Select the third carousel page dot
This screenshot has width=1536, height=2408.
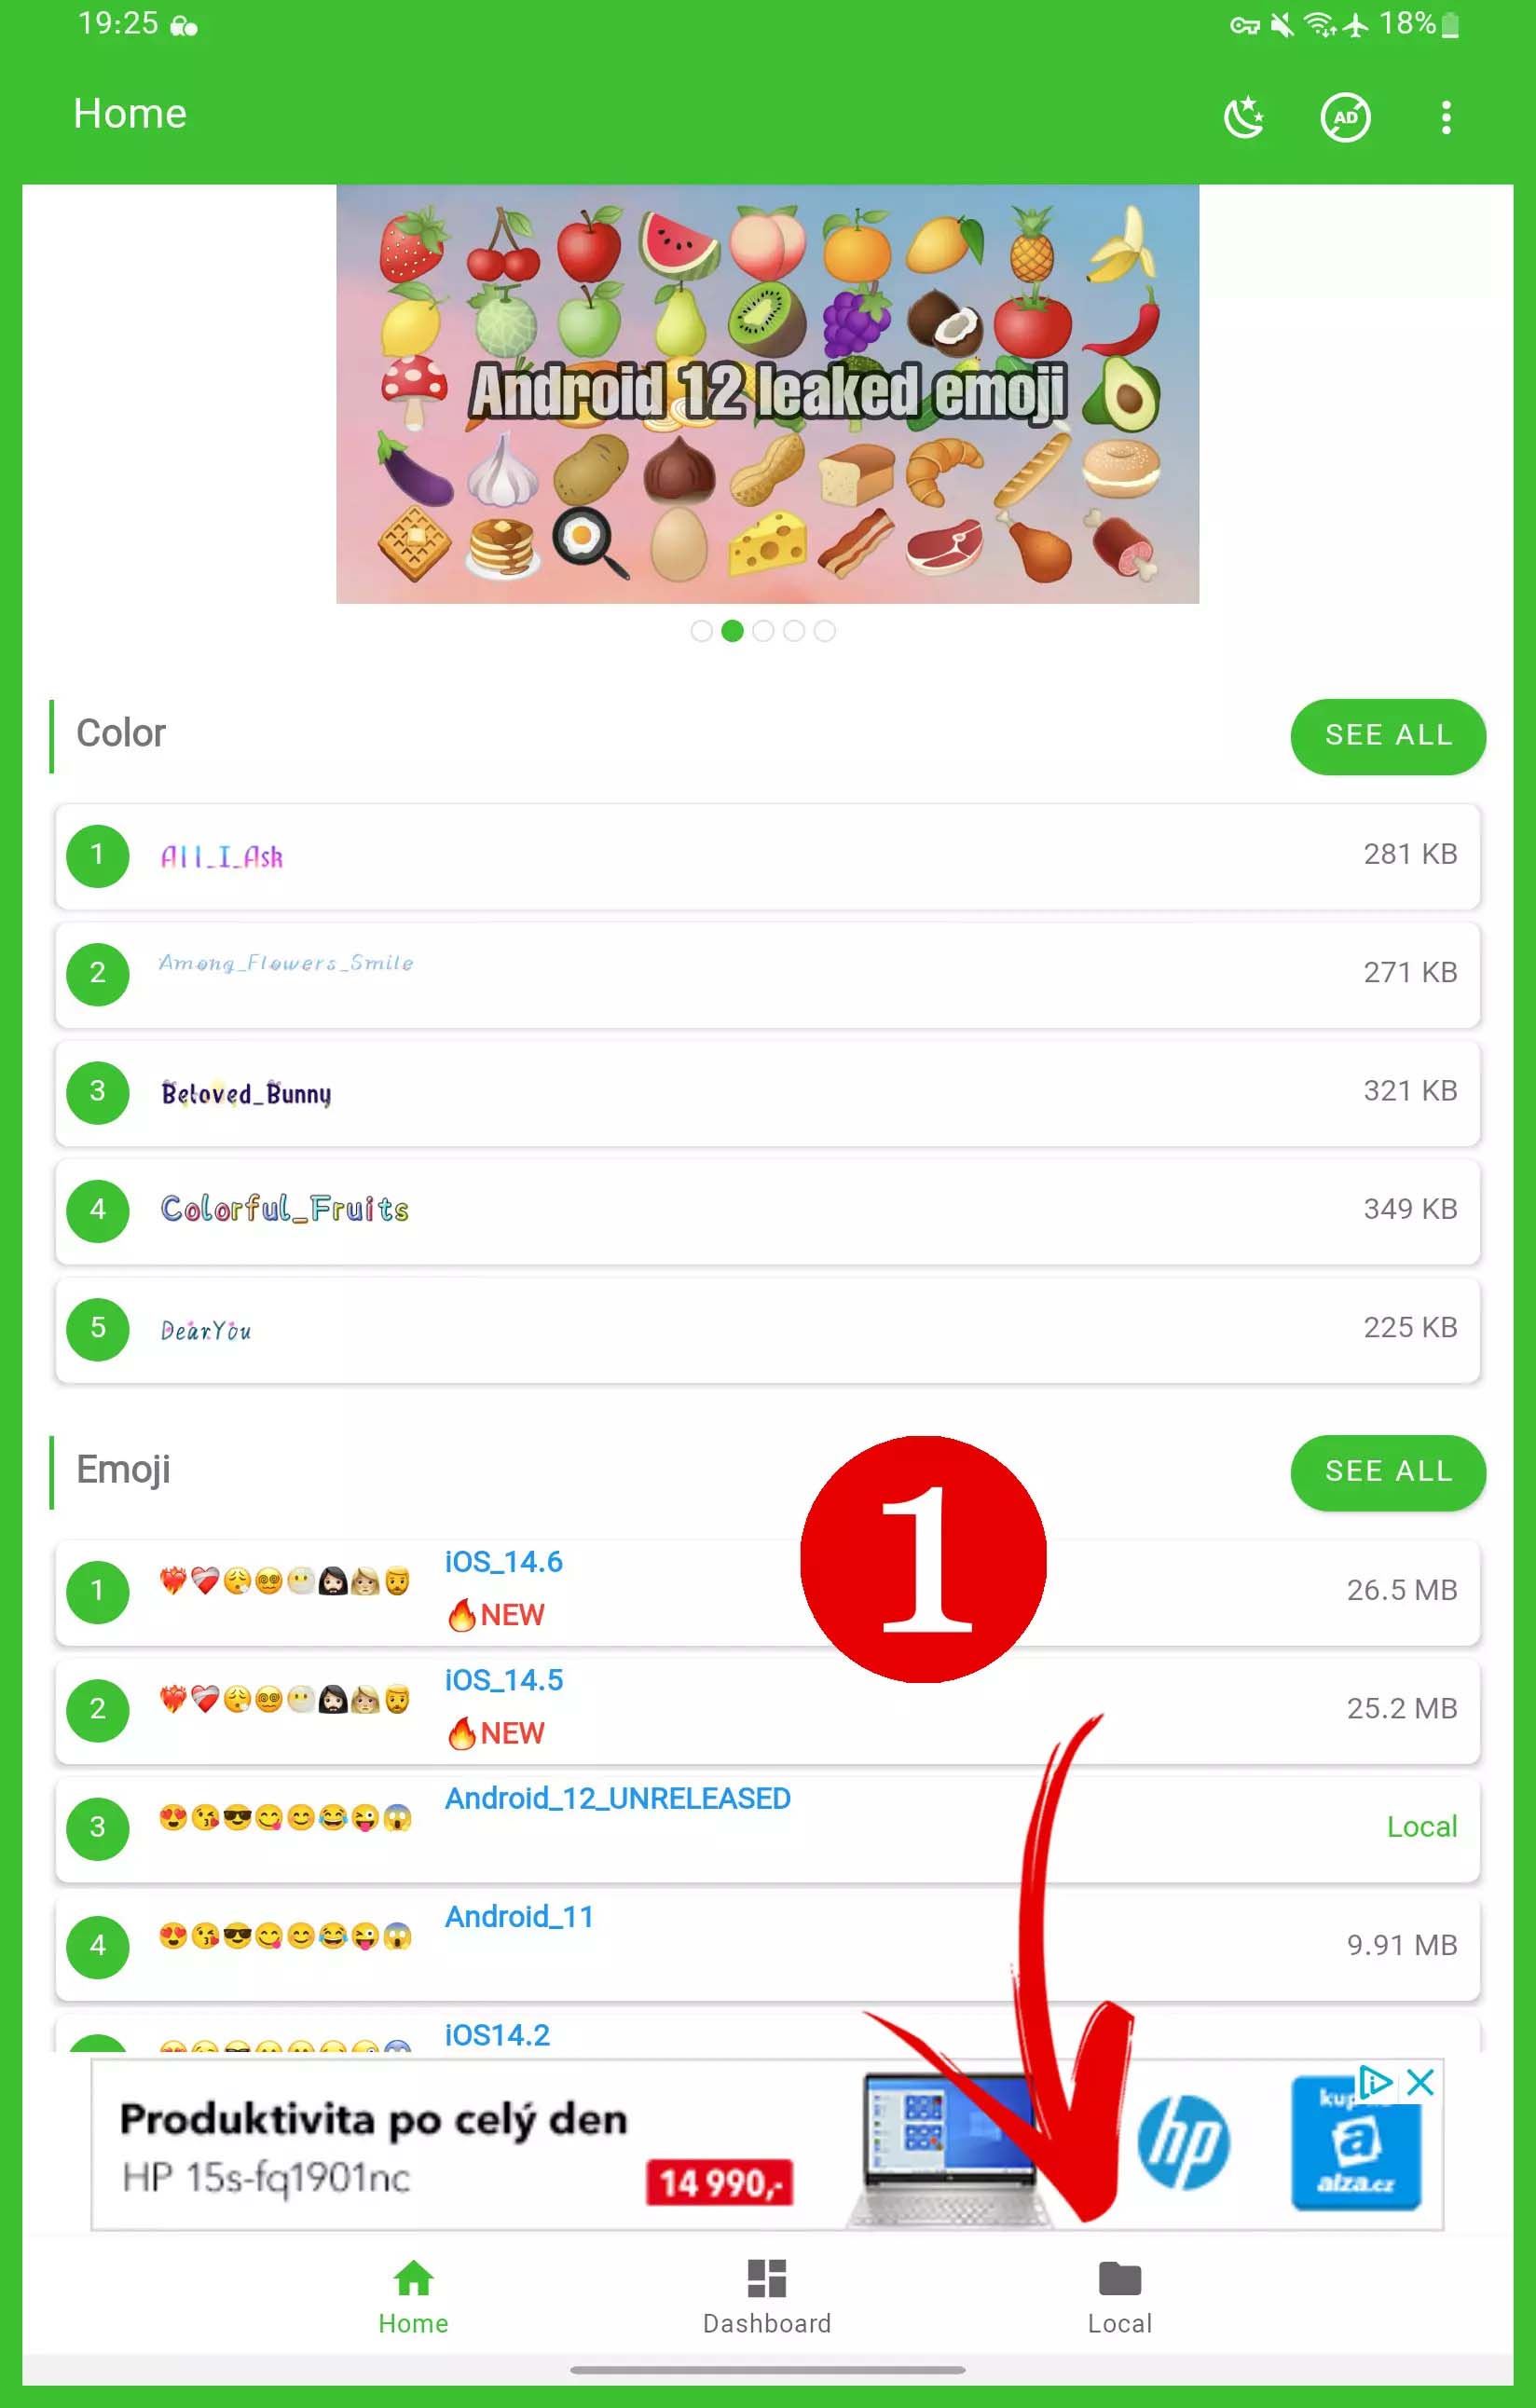[x=763, y=631]
